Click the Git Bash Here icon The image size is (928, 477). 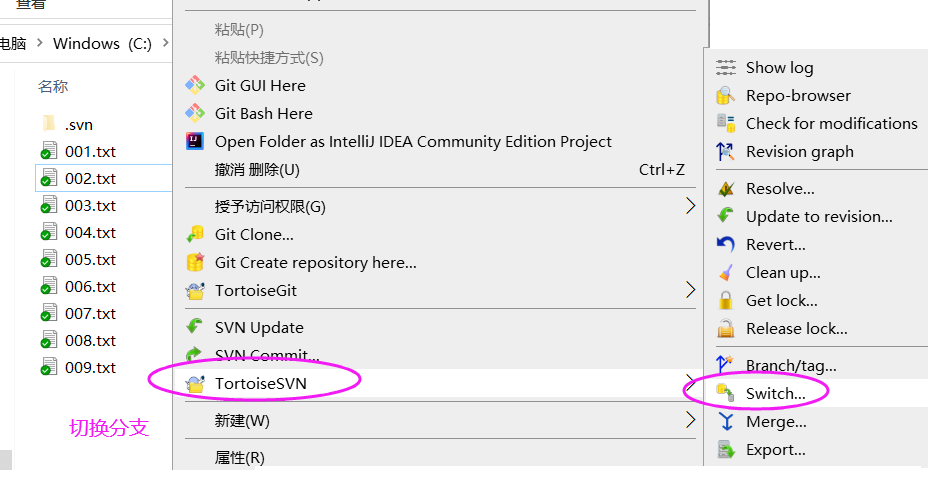tap(196, 114)
